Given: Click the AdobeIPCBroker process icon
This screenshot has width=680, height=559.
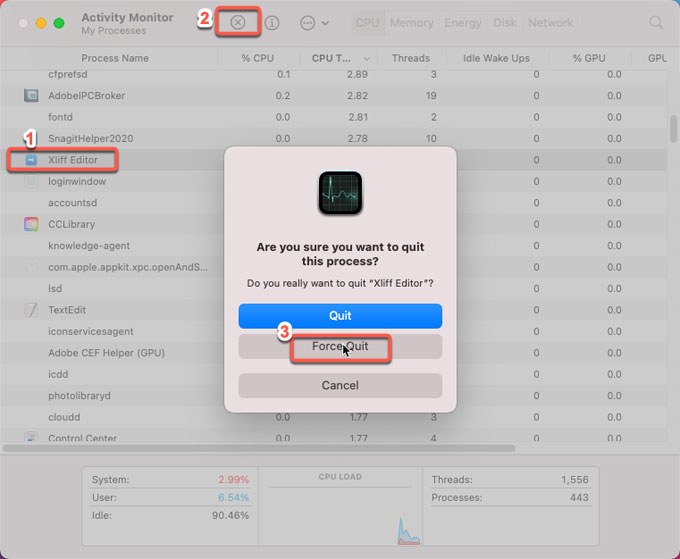Looking at the screenshot, I should (x=30, y=95).
